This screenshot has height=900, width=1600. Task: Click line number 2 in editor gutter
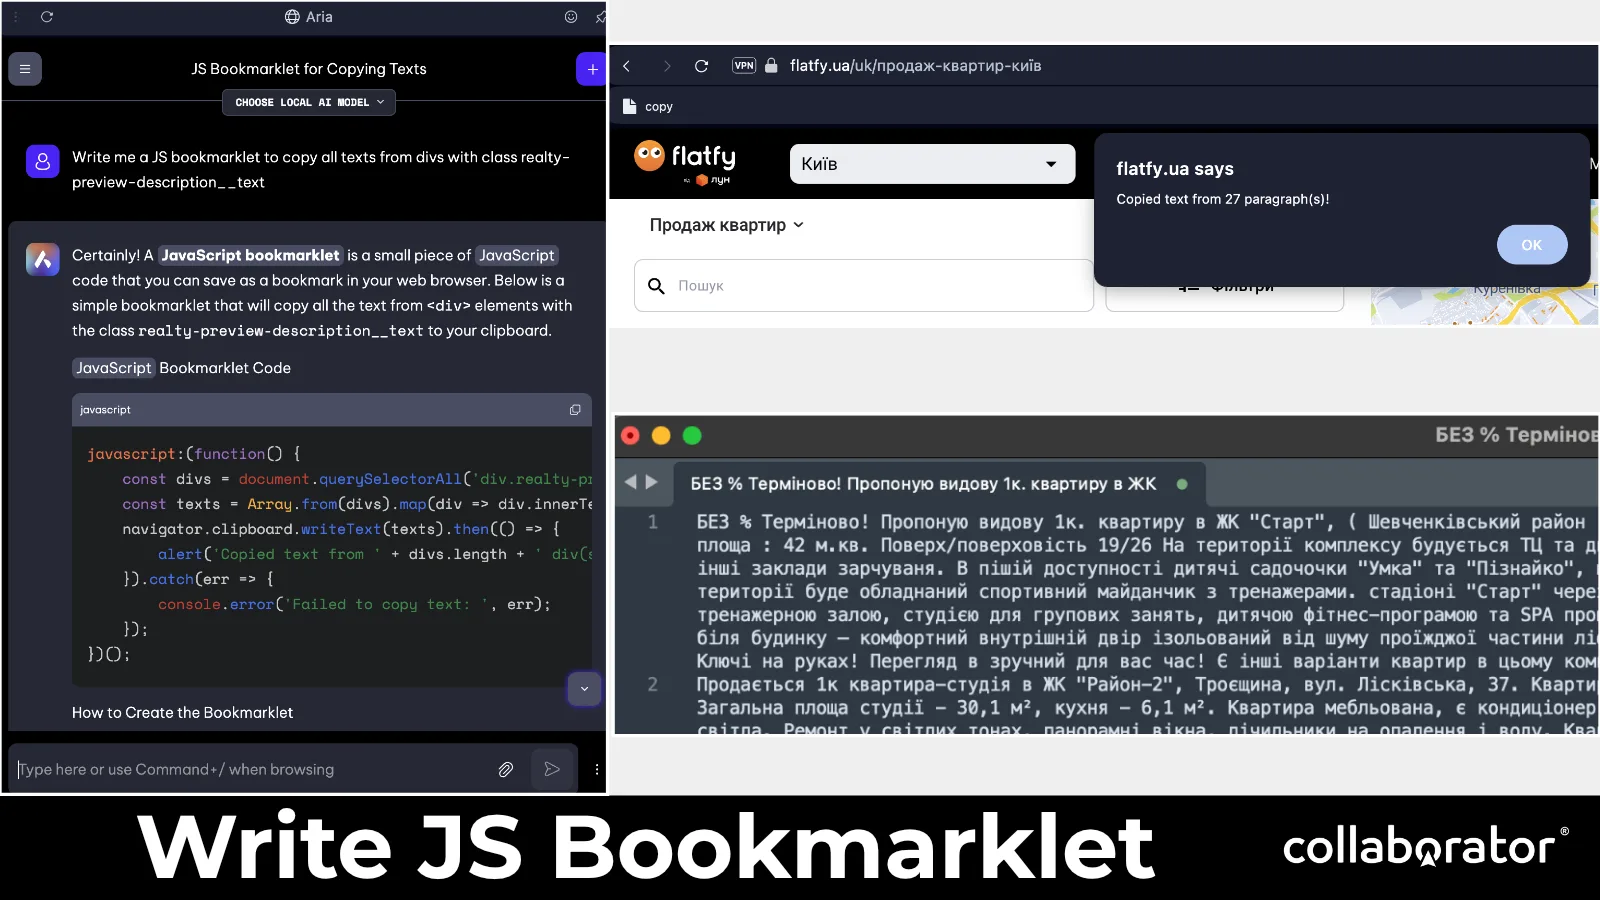pyautogui.click(x=653, y=685)
